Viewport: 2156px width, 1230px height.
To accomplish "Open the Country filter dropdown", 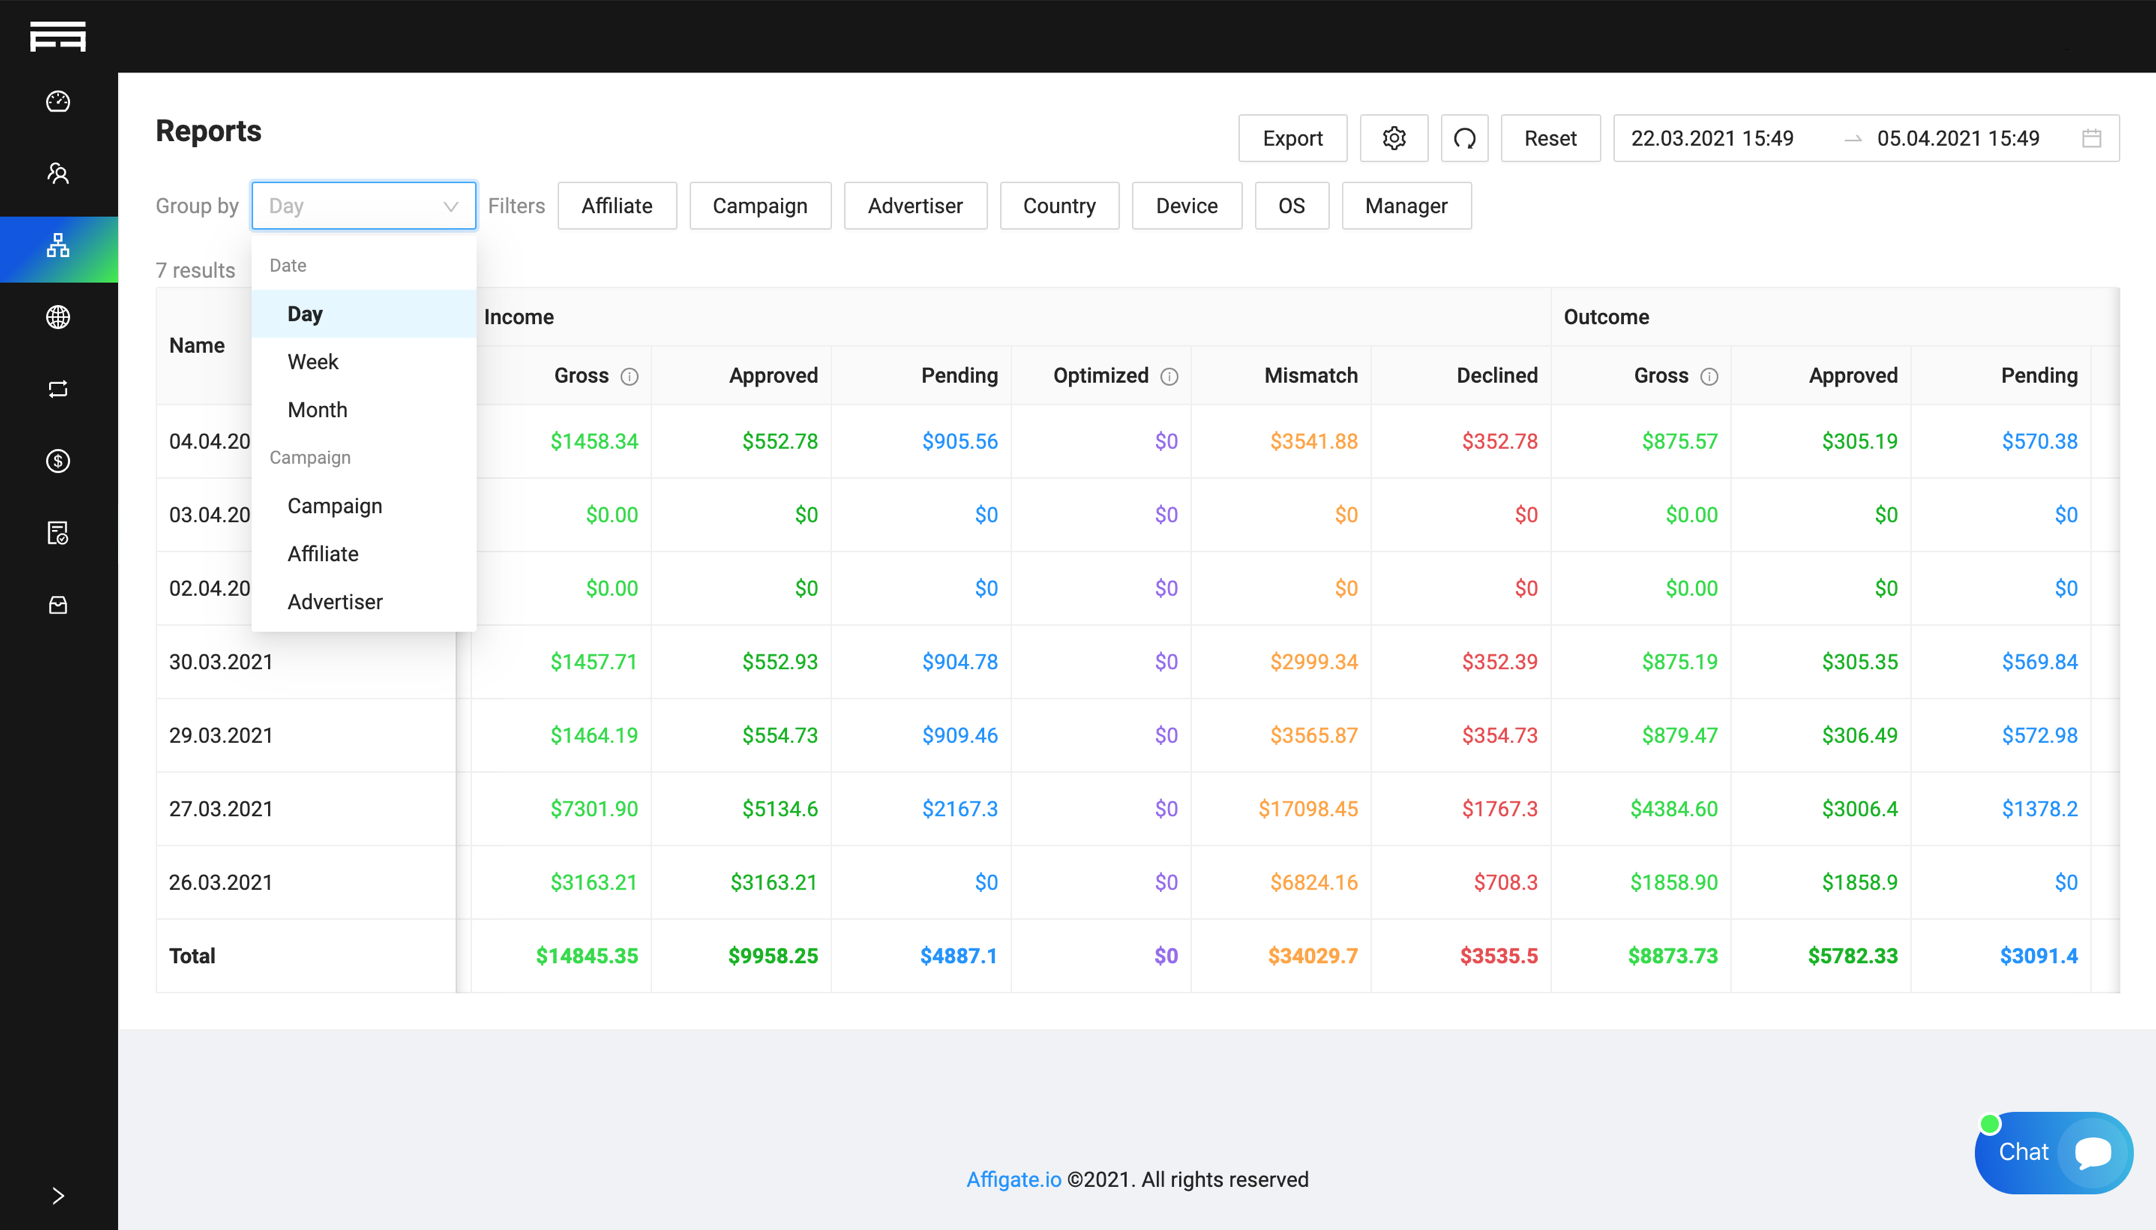I will tap(1059, 206).
